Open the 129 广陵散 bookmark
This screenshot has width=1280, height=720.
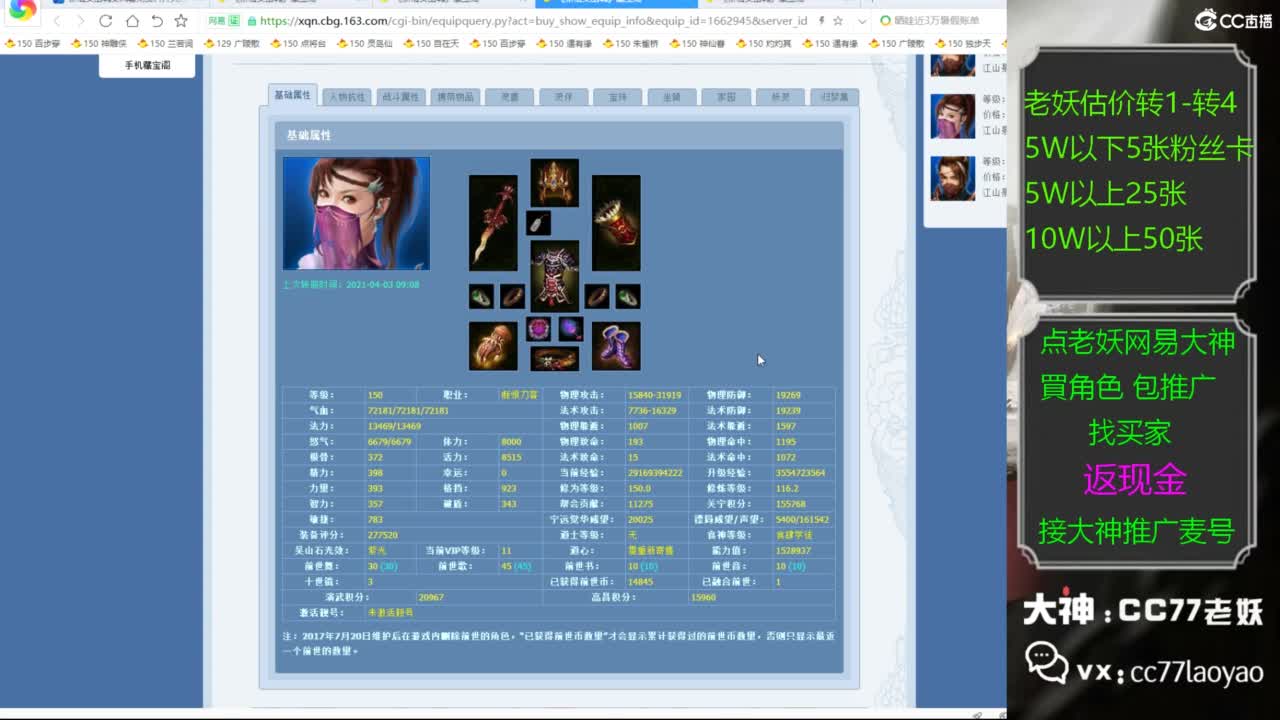pyautogui.click(x=231, y=43)
